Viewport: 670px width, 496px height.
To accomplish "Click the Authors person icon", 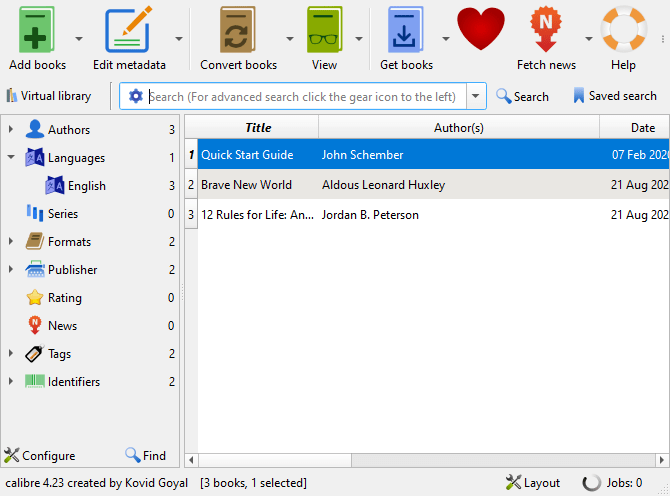I will click(35, 129).
